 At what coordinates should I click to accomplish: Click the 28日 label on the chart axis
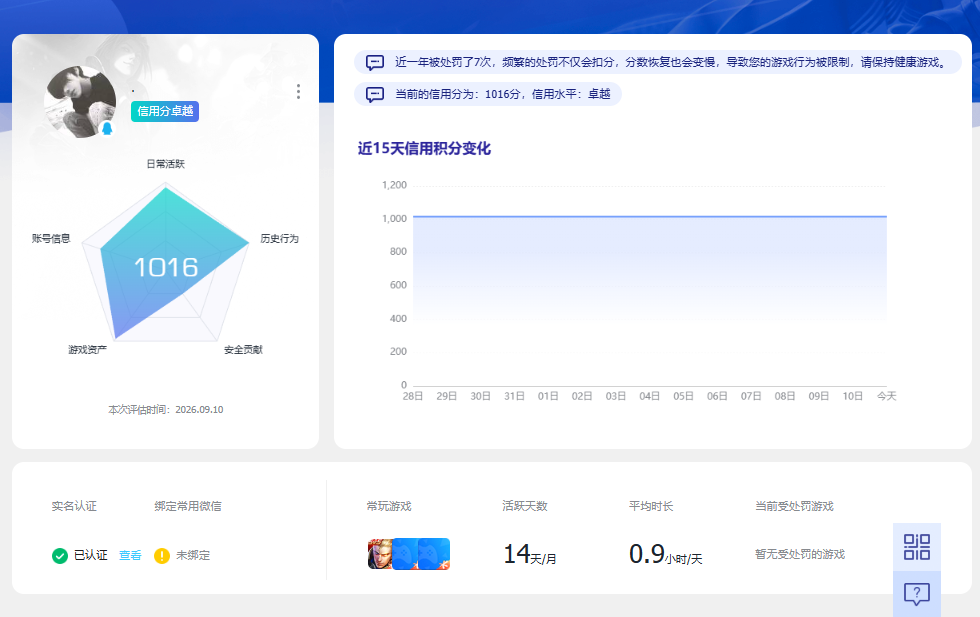tap(412, 396)
